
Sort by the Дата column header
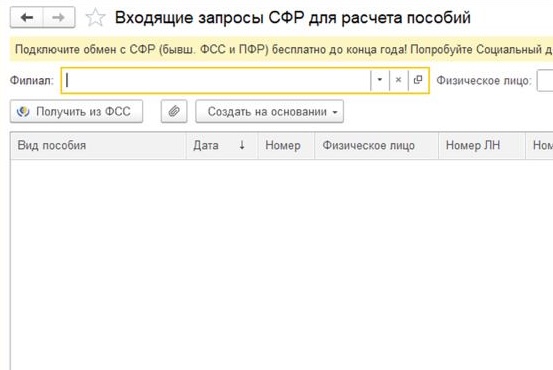(222, 145)
